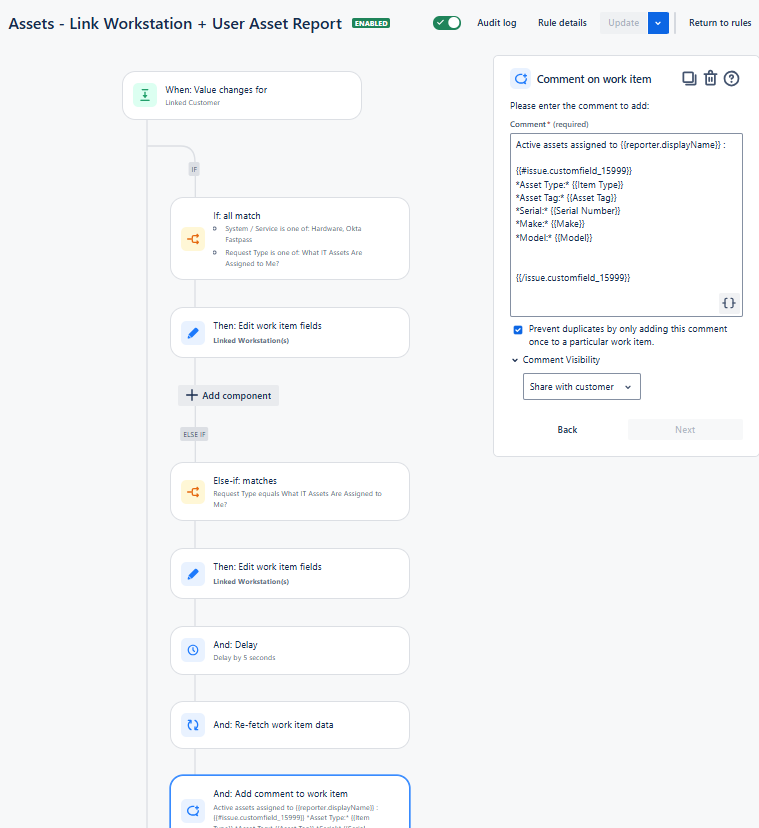This screenshot has height=828, width=759.
Task: Click the trigger icon on When: Value changes
Action: 144,94
